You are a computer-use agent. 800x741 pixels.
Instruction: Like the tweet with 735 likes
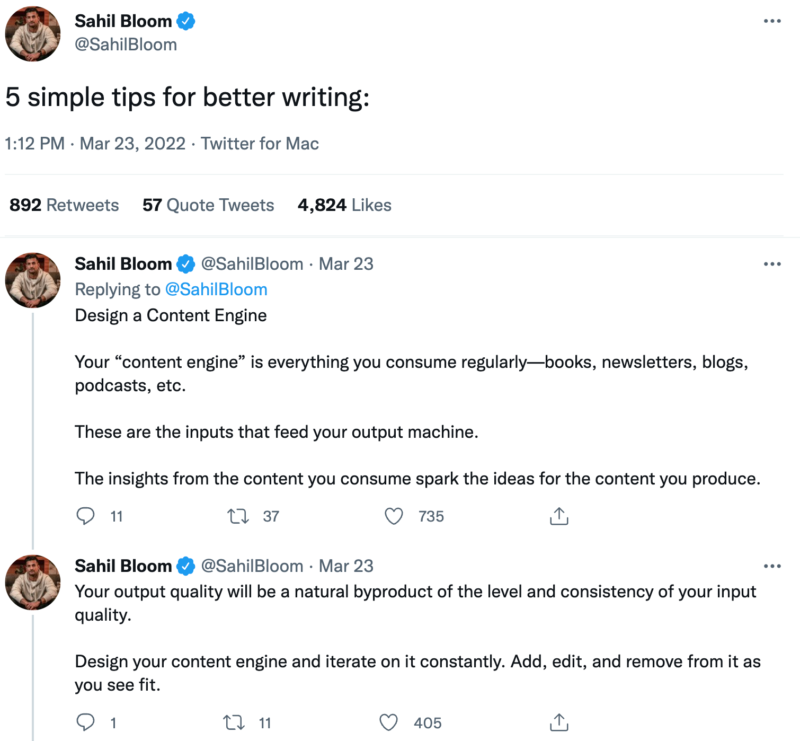(393, 516)
